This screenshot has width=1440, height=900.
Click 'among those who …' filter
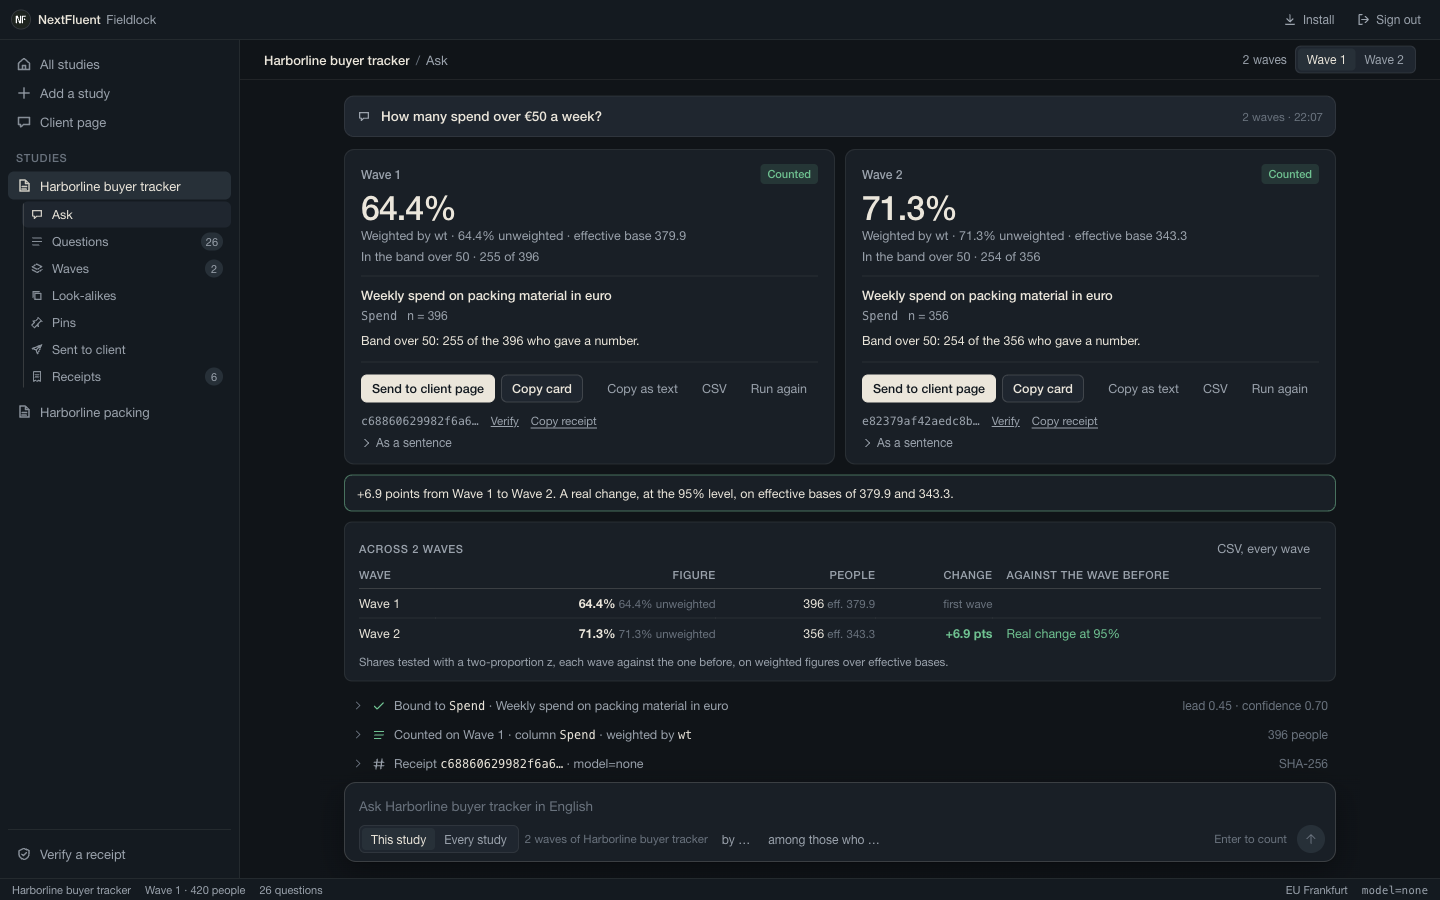point(824,840)
